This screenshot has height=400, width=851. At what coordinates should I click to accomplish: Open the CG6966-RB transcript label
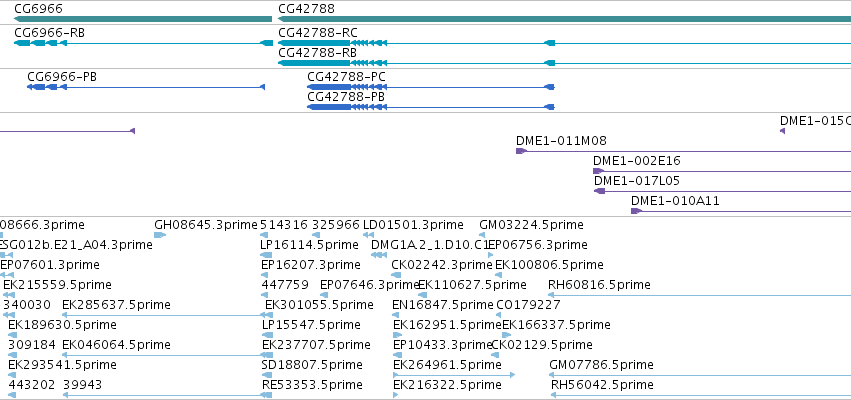pos(49,33)
